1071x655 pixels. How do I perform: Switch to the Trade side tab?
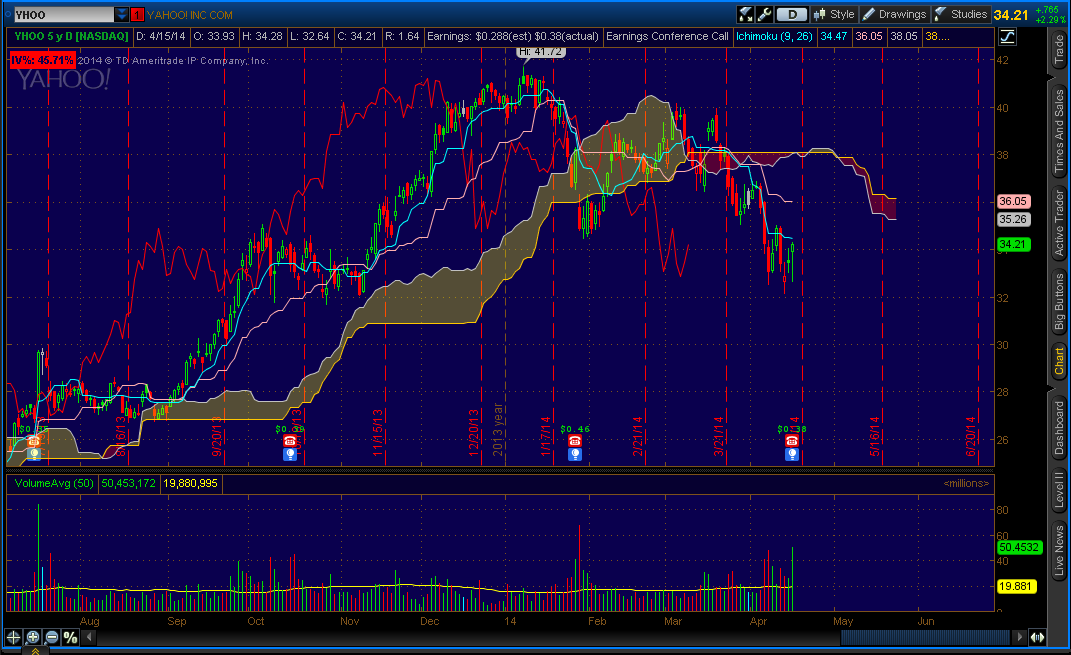(1059, 49)
